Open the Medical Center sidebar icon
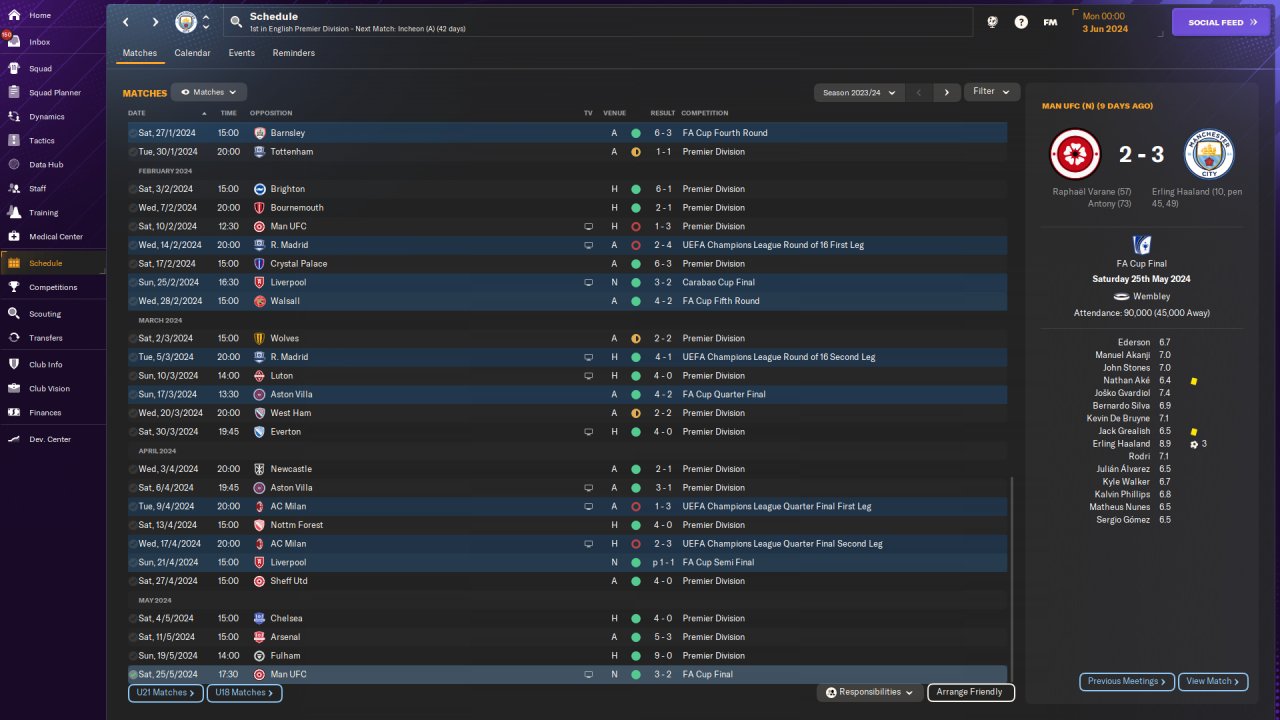This screenshot has height=720, width=1280. [14, 236]
